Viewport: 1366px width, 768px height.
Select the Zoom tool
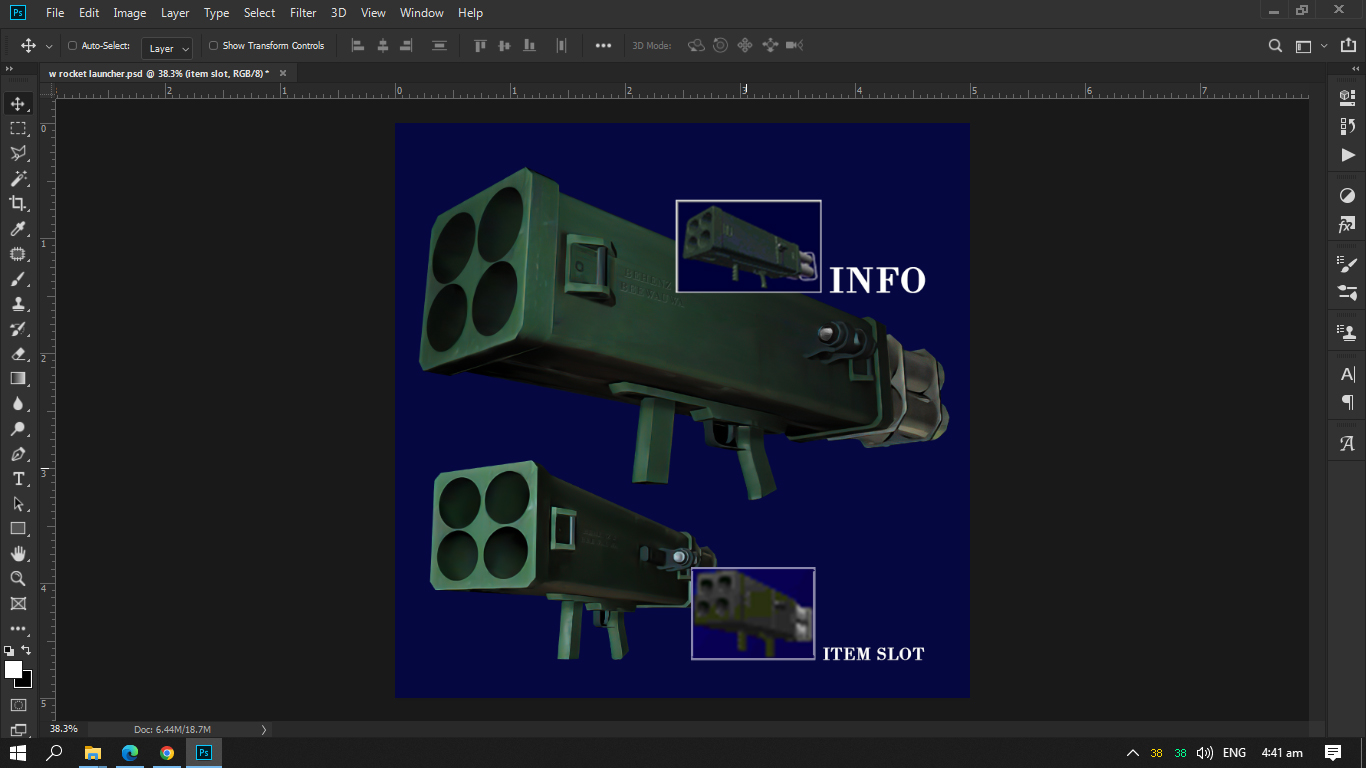18,578
